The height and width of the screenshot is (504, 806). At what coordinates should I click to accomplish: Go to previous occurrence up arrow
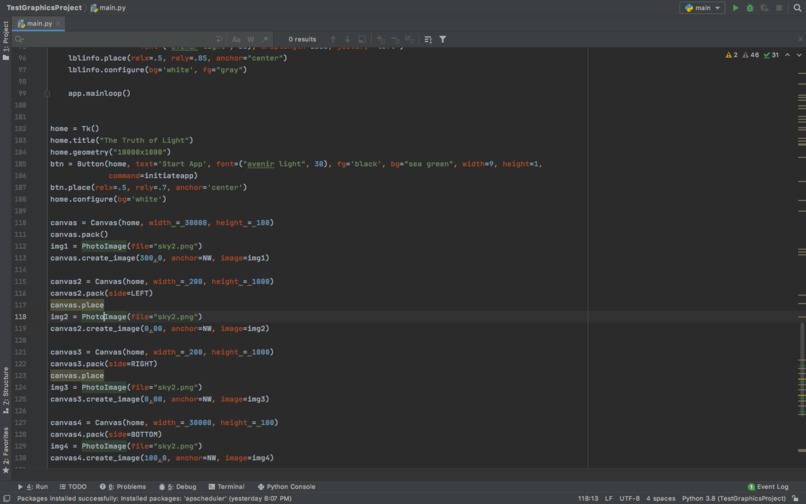click(333, 39)
